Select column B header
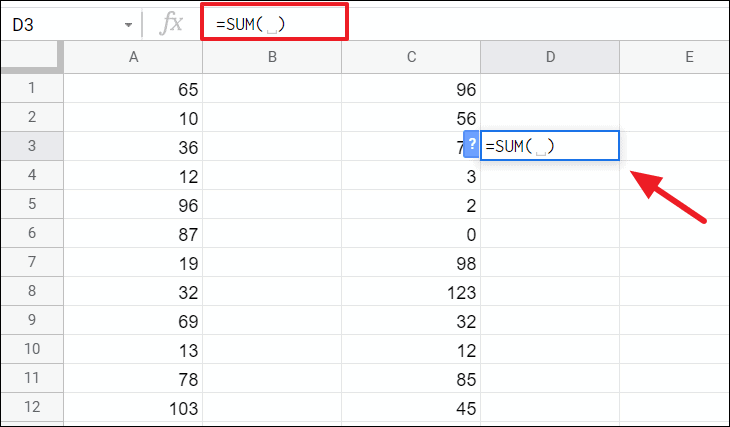This screenshot has height=427, width=730. [x=272, y=58]
